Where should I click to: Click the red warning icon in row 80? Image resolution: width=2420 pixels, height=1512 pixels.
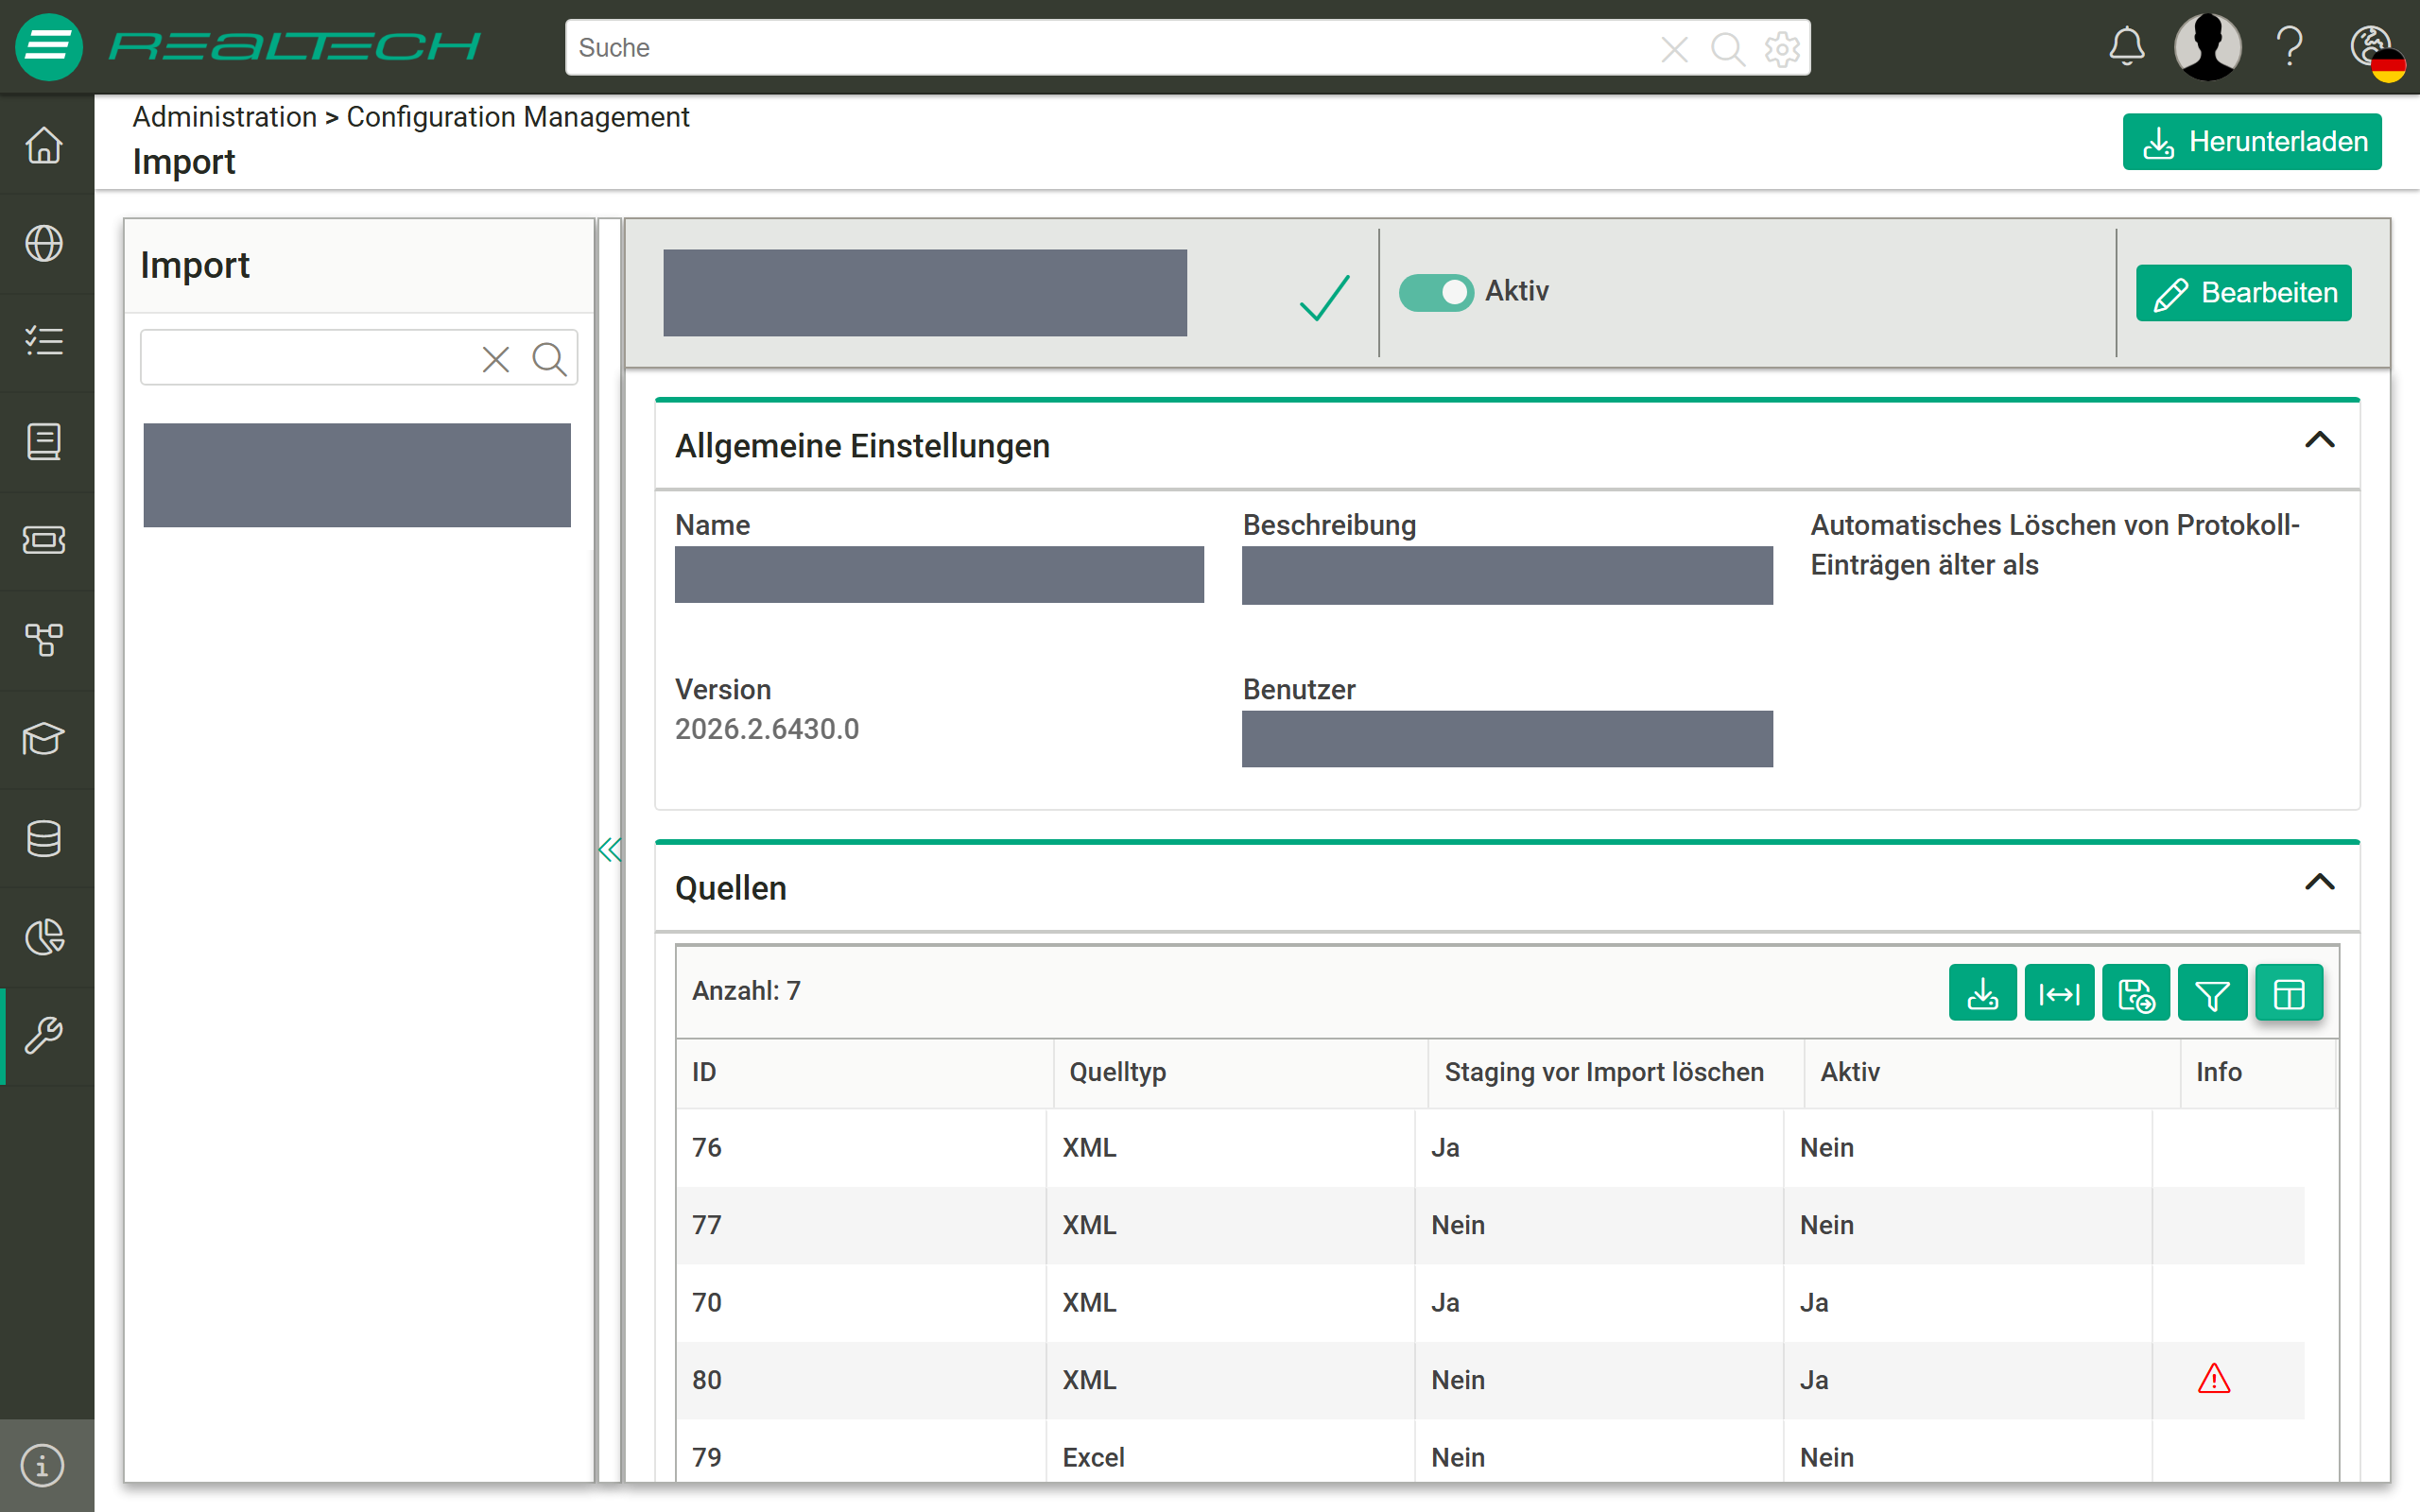click(x=2213, y=1379)
